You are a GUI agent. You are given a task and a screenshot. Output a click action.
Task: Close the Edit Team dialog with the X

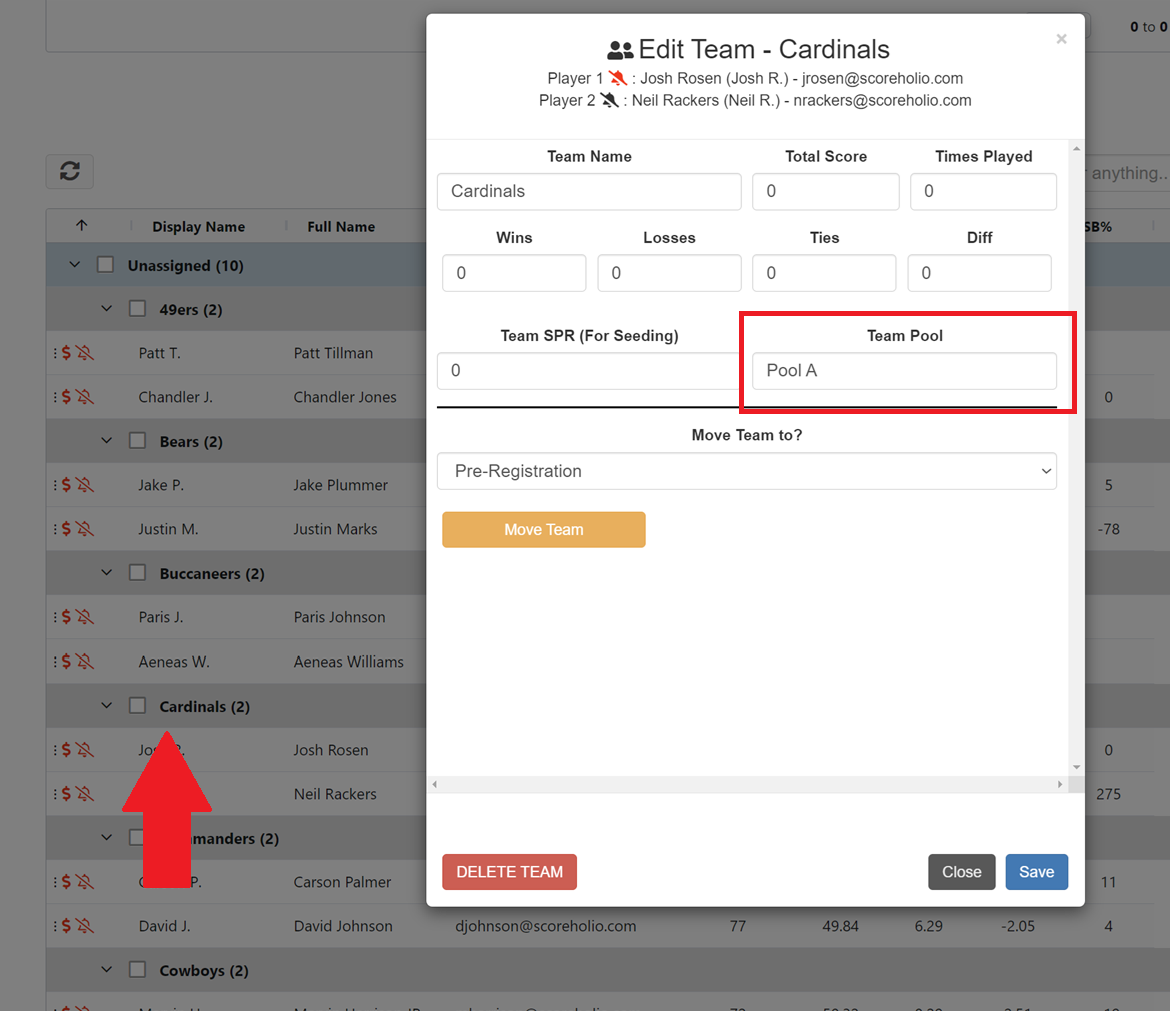(x=1061, y=39)
